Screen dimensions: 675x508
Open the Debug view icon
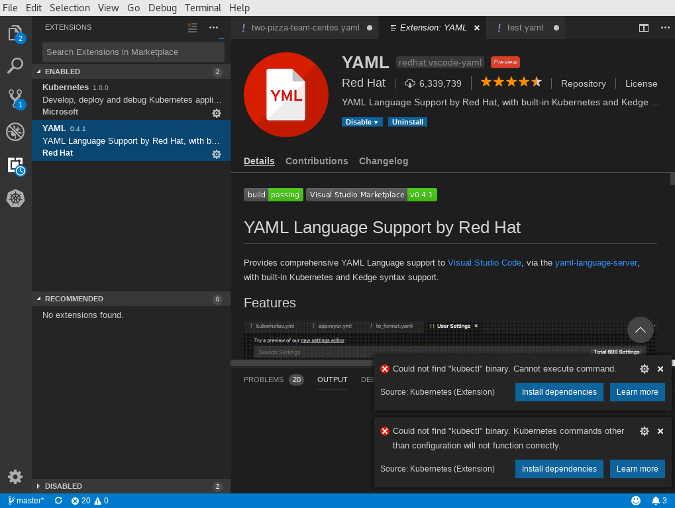(15, 131)
